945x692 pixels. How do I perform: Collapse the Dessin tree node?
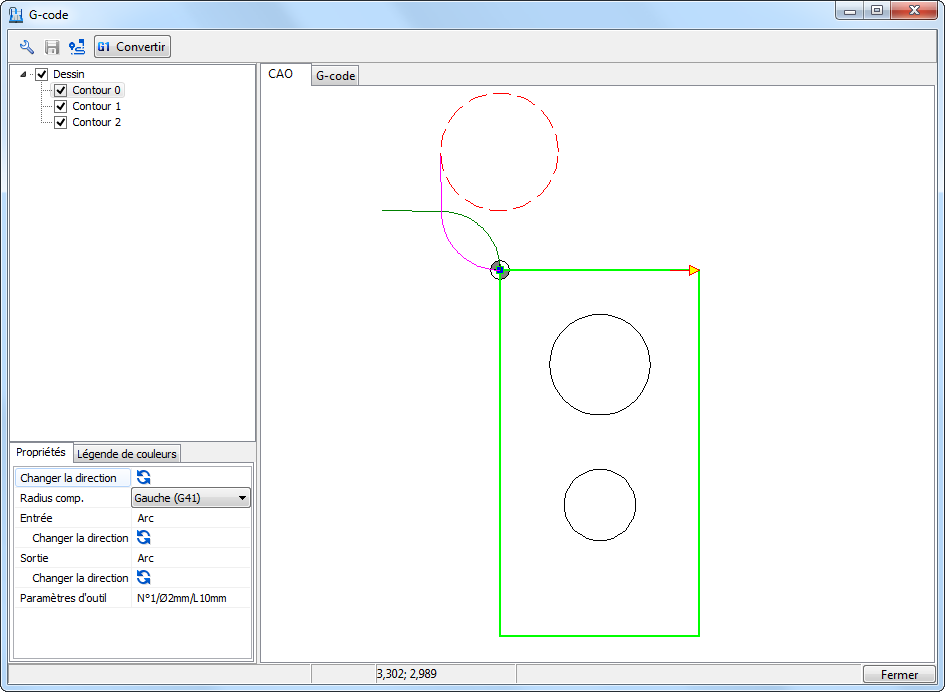pos(23,74)
